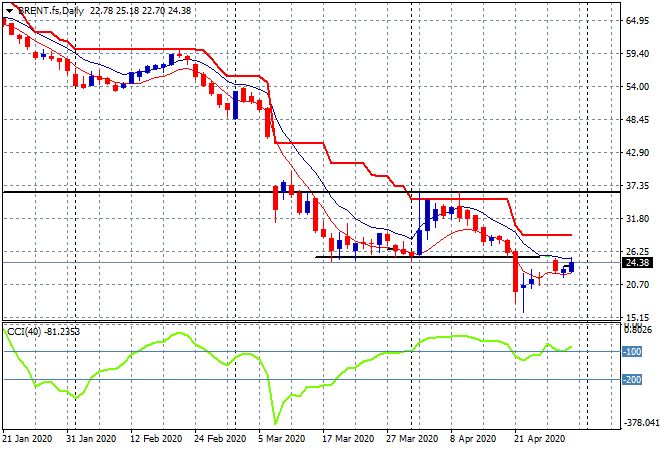Viewport: 660px width, 450px height.
Task: Select the BRENT.fs,Daily chart title text
Action: [x=51, y=11]
